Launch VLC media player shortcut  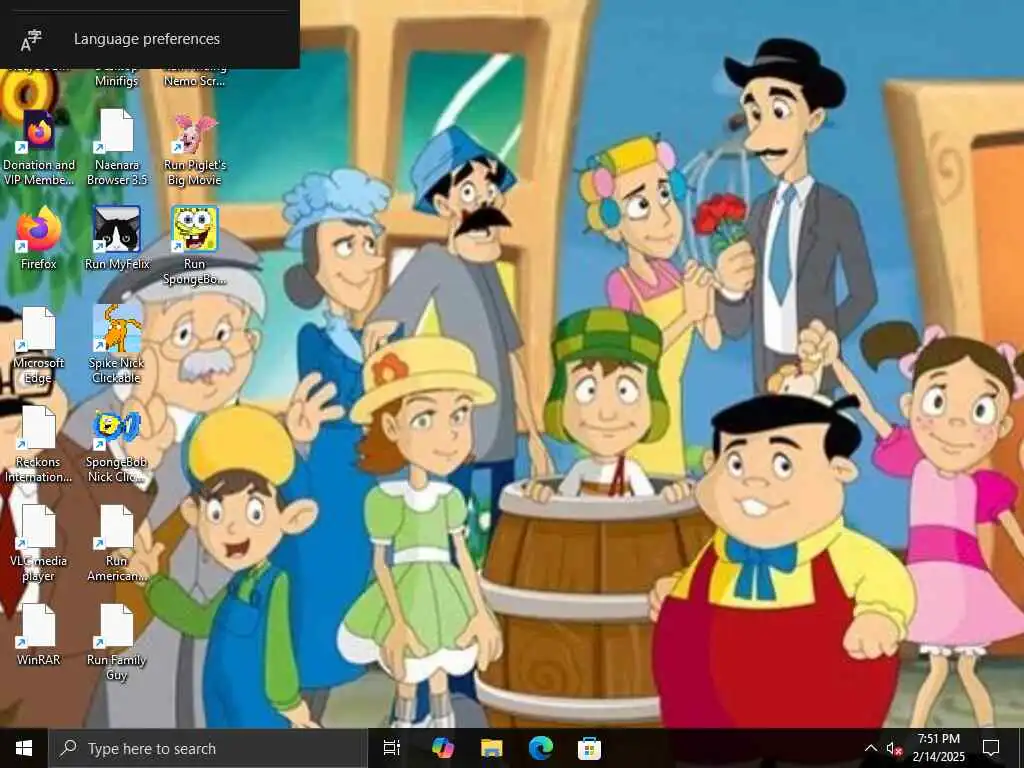(x=39, y=543)
